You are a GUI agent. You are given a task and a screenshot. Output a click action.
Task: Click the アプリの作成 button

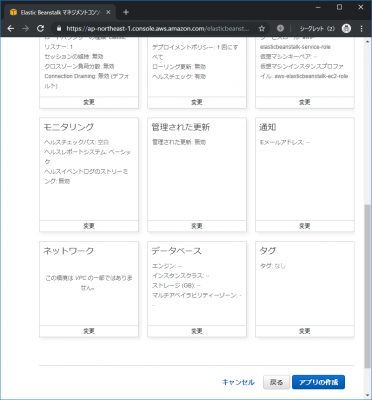tap(318, 382)
